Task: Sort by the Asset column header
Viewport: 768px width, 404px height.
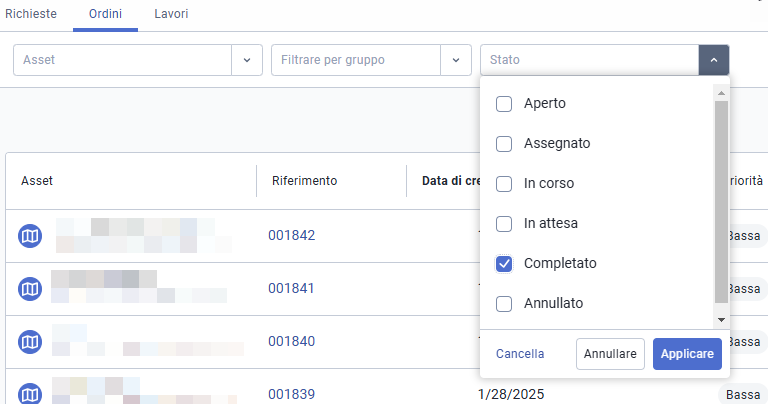Action: point(37,181)
